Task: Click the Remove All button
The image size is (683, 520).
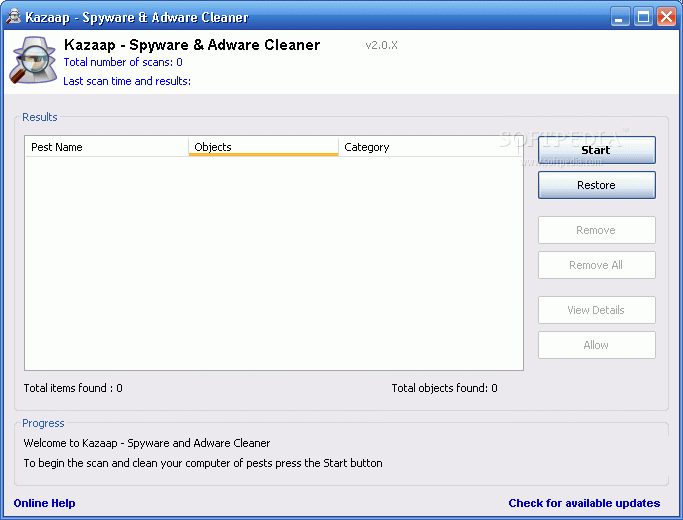Action: [596, 265]
